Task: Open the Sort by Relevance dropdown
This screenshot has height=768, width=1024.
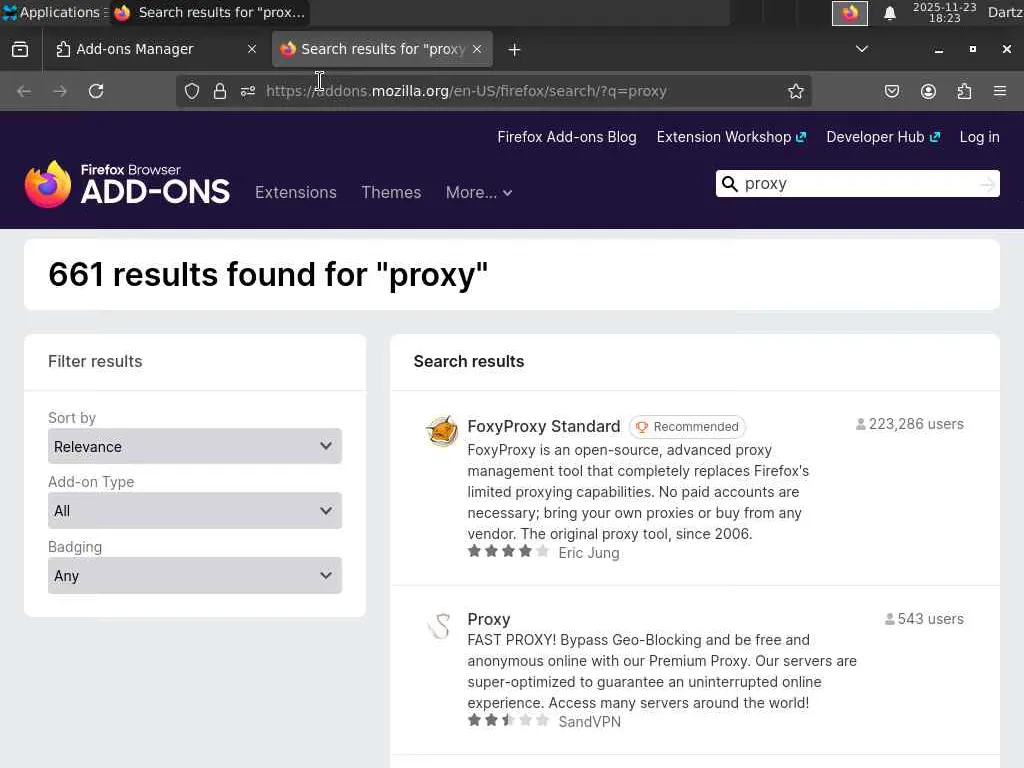Action: (x=195, y=446)
